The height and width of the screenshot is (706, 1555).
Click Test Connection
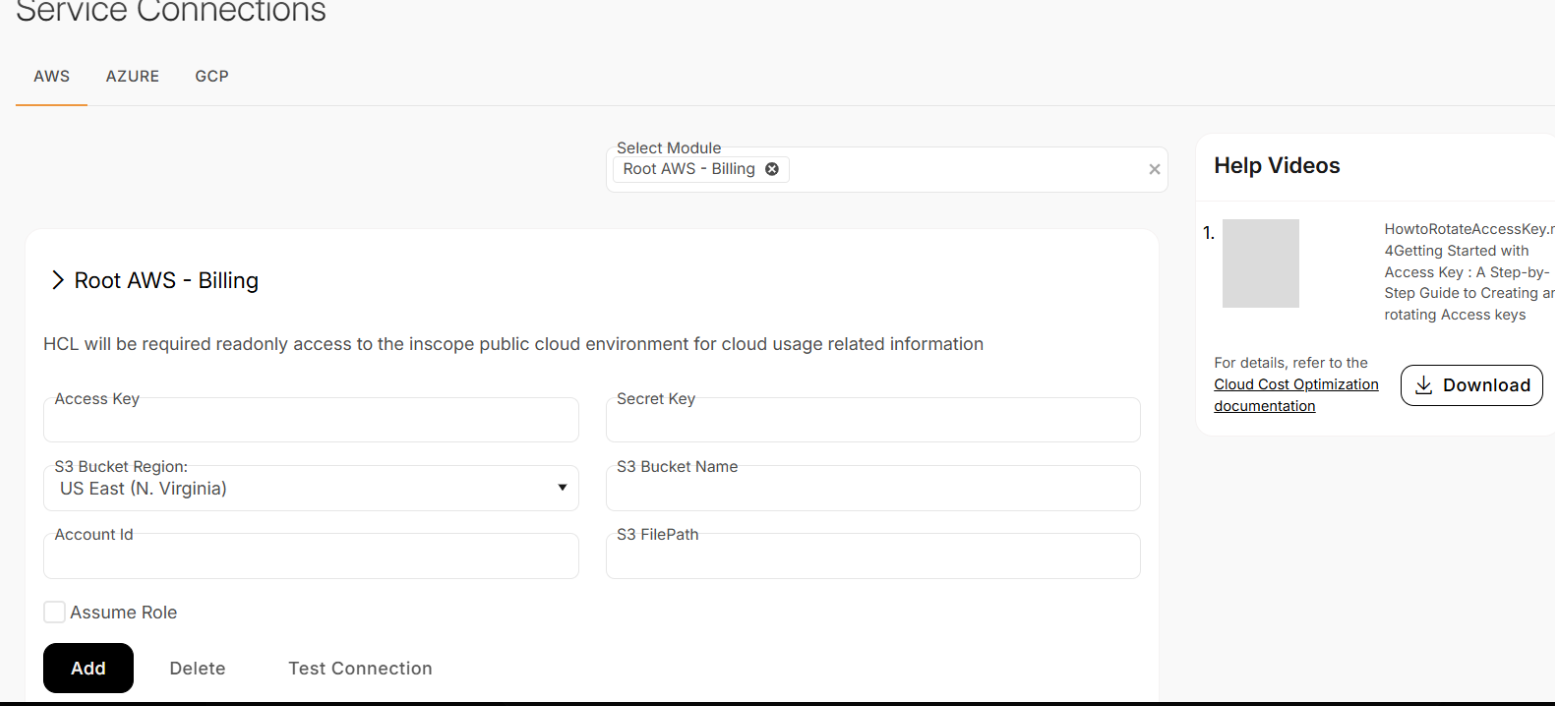[x=360, y=668]
